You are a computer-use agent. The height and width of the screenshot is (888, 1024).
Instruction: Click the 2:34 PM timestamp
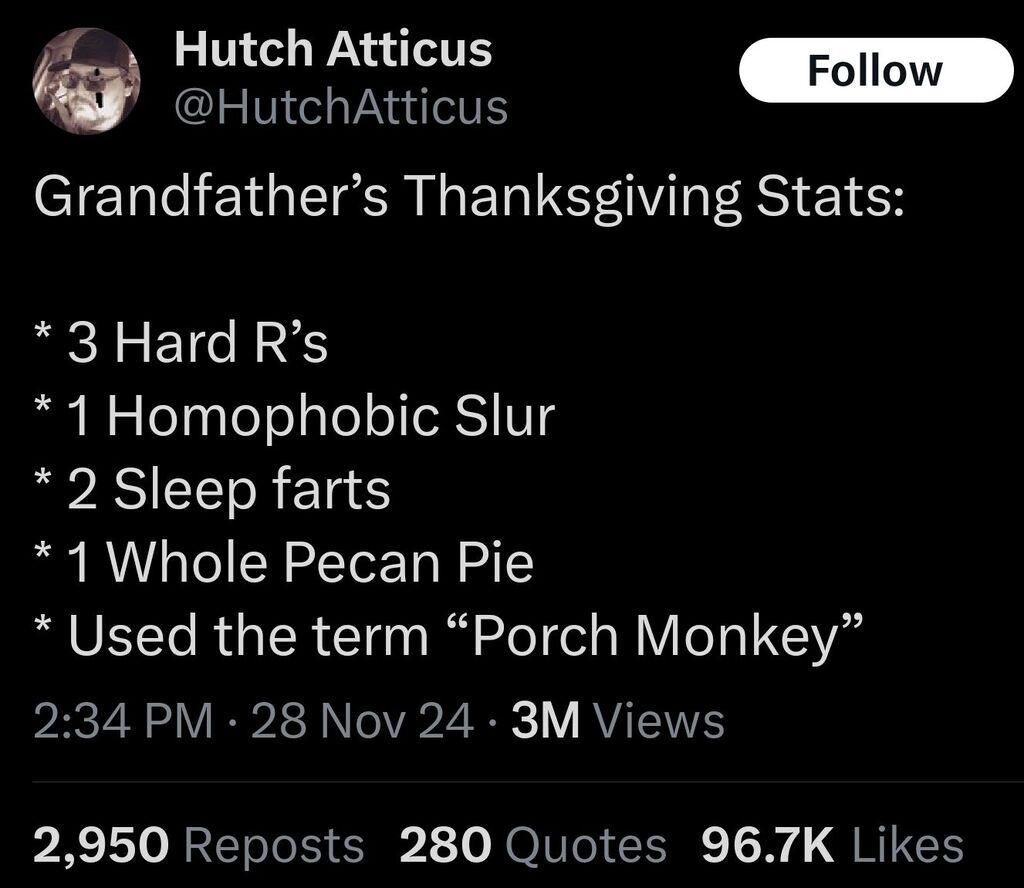point(122,720)
